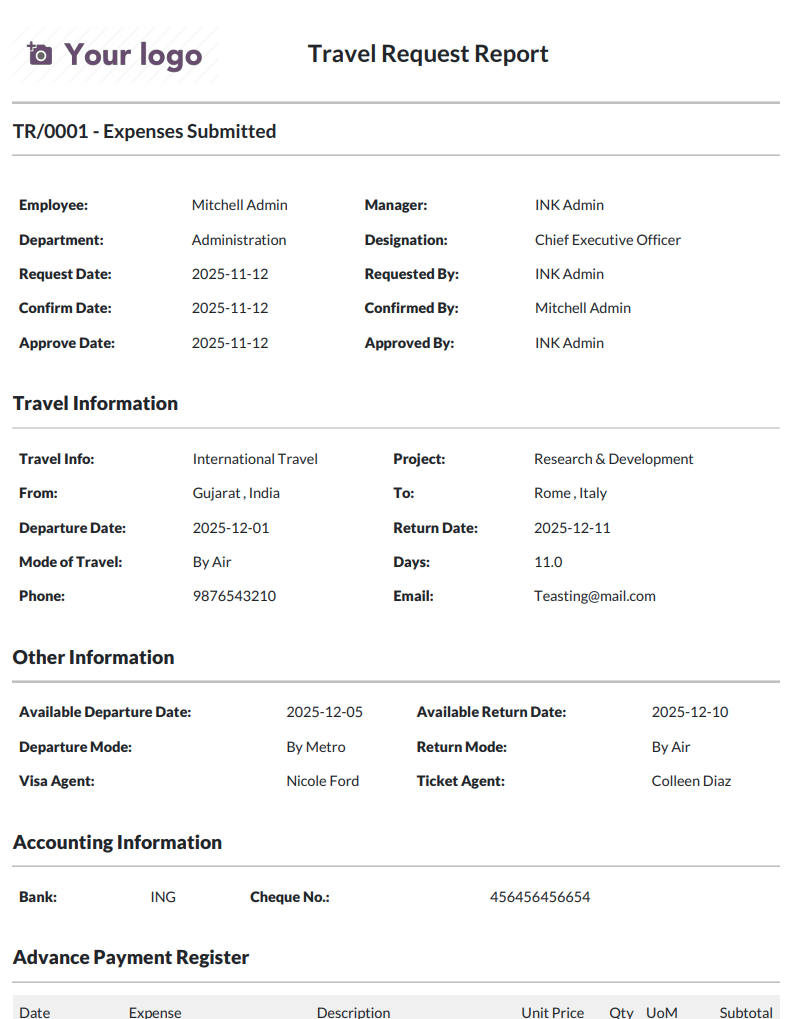Click the camera icon in the logo placeholder
This screenshot has width=793, height=1019.
pos(39,54)
